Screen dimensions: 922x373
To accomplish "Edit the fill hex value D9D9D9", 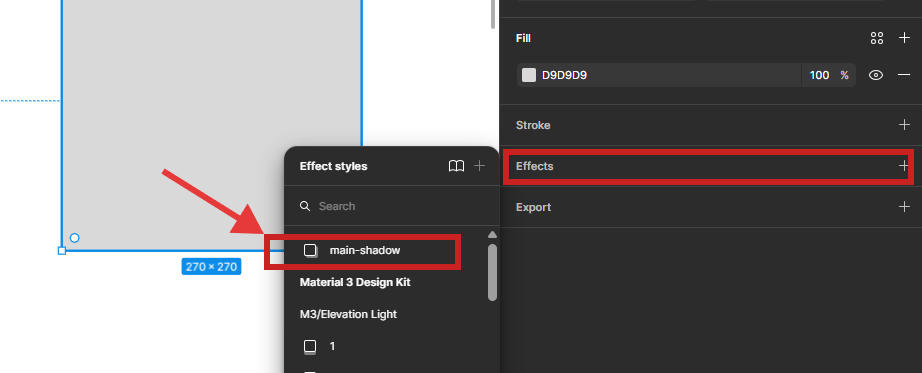I will tap(564, 75).
